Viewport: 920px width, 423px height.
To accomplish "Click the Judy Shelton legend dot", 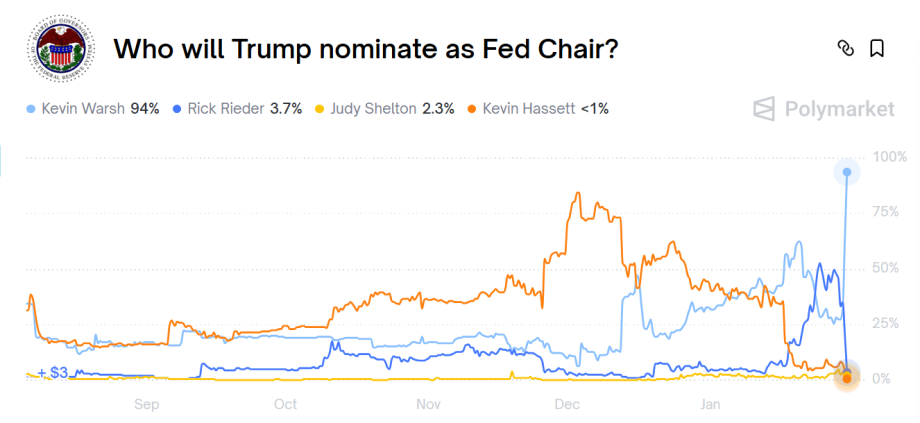I will (x=320, y=108).
